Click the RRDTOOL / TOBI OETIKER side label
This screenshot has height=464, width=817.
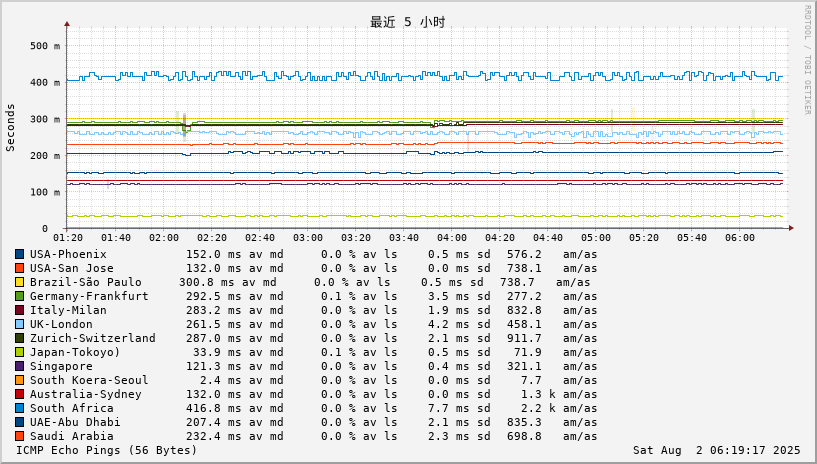tap(808, 60)
